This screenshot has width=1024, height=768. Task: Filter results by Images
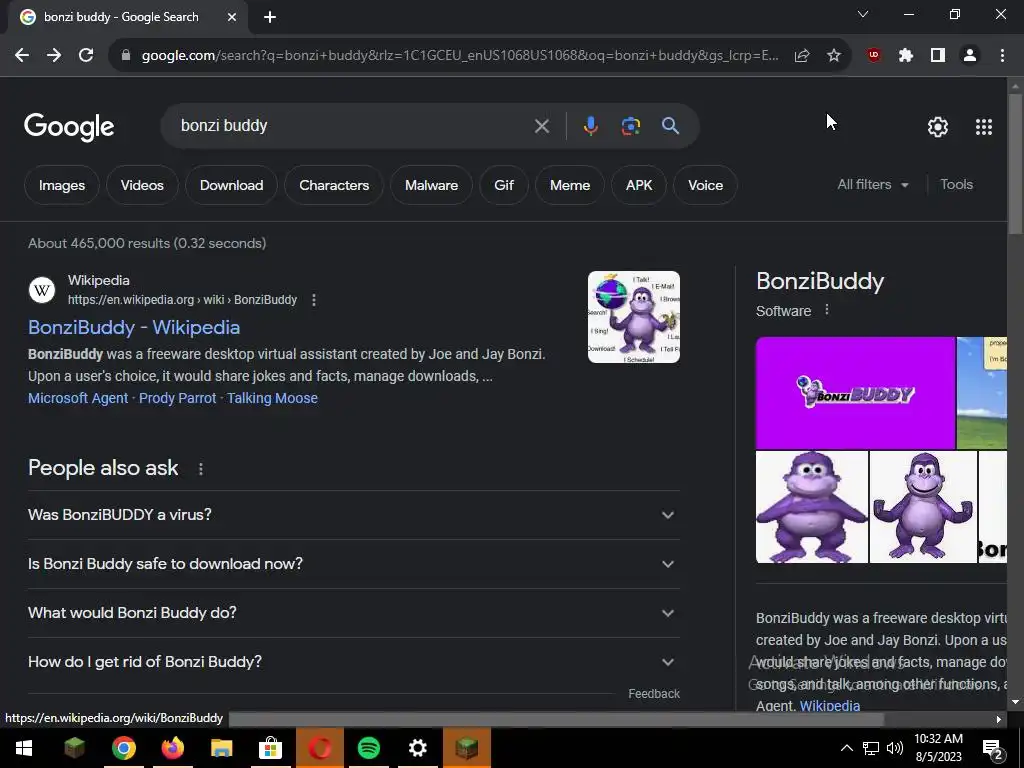(x=62, y=185)
